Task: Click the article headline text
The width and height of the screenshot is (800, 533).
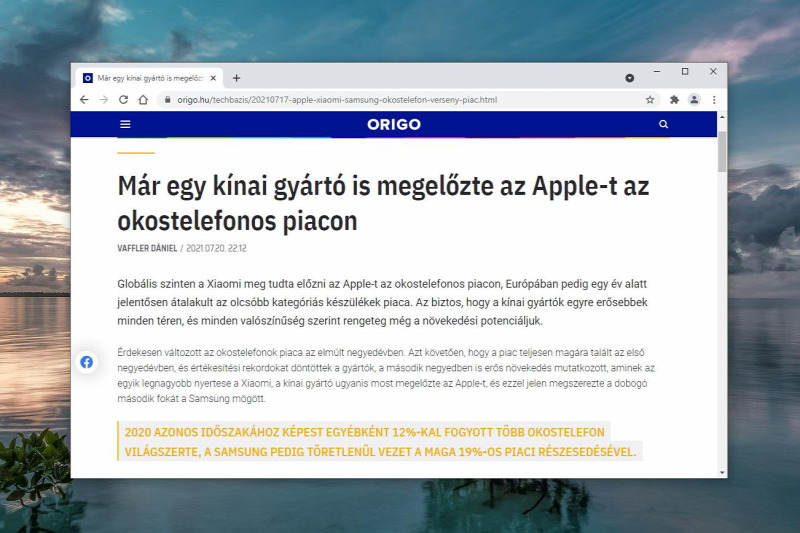Action: click(383, 204)
